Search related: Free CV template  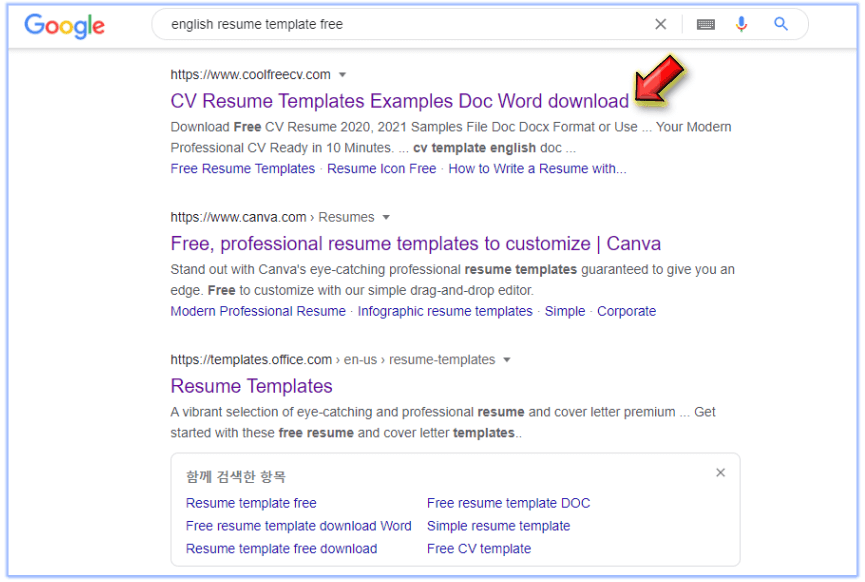(x=479, y=549)
